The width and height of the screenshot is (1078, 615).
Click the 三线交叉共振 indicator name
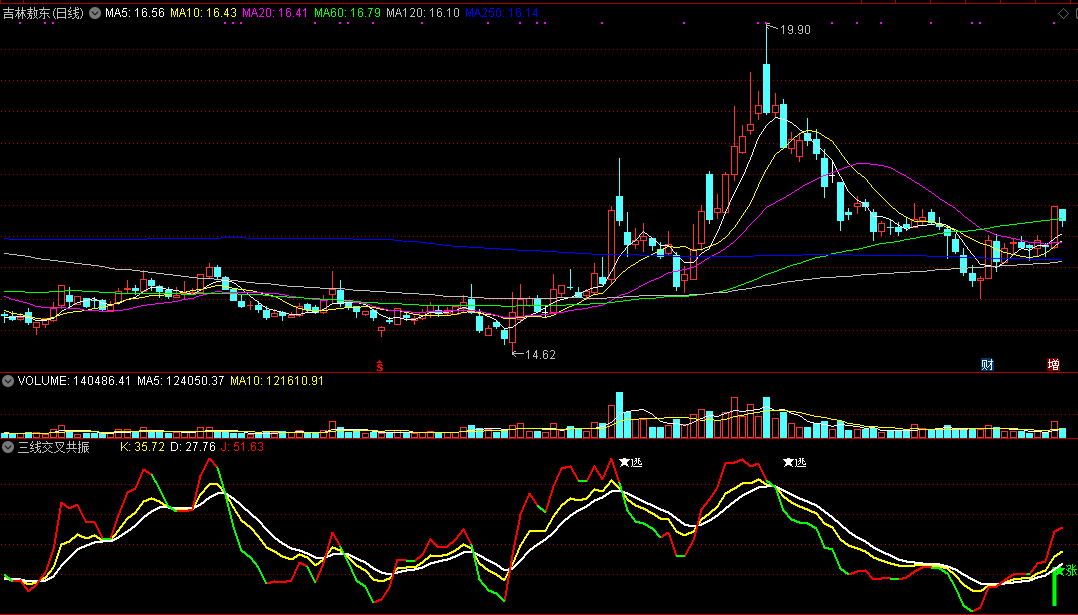(x=54, y=447)
